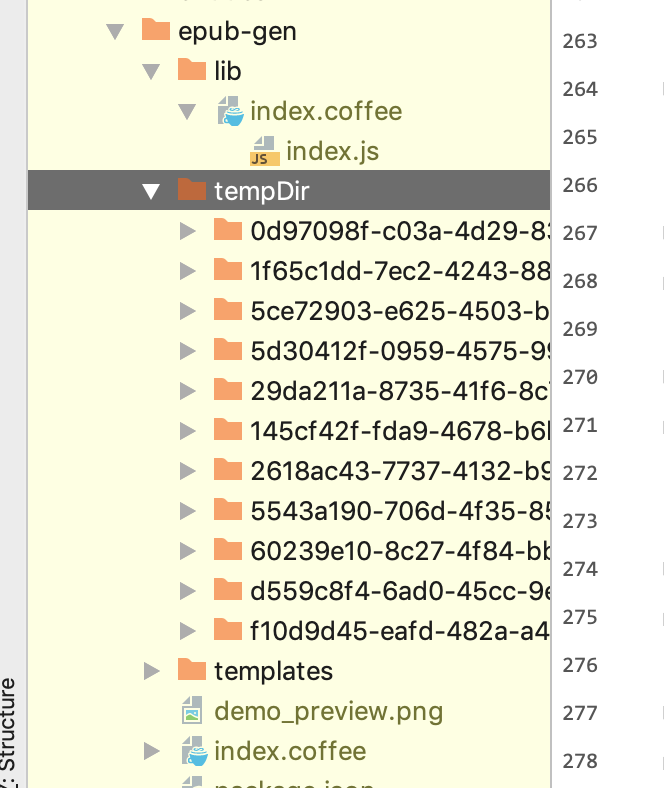This screenshot has width=664, height=788.
Task: Open the Structure tool window tab
Action: point(8,732)
